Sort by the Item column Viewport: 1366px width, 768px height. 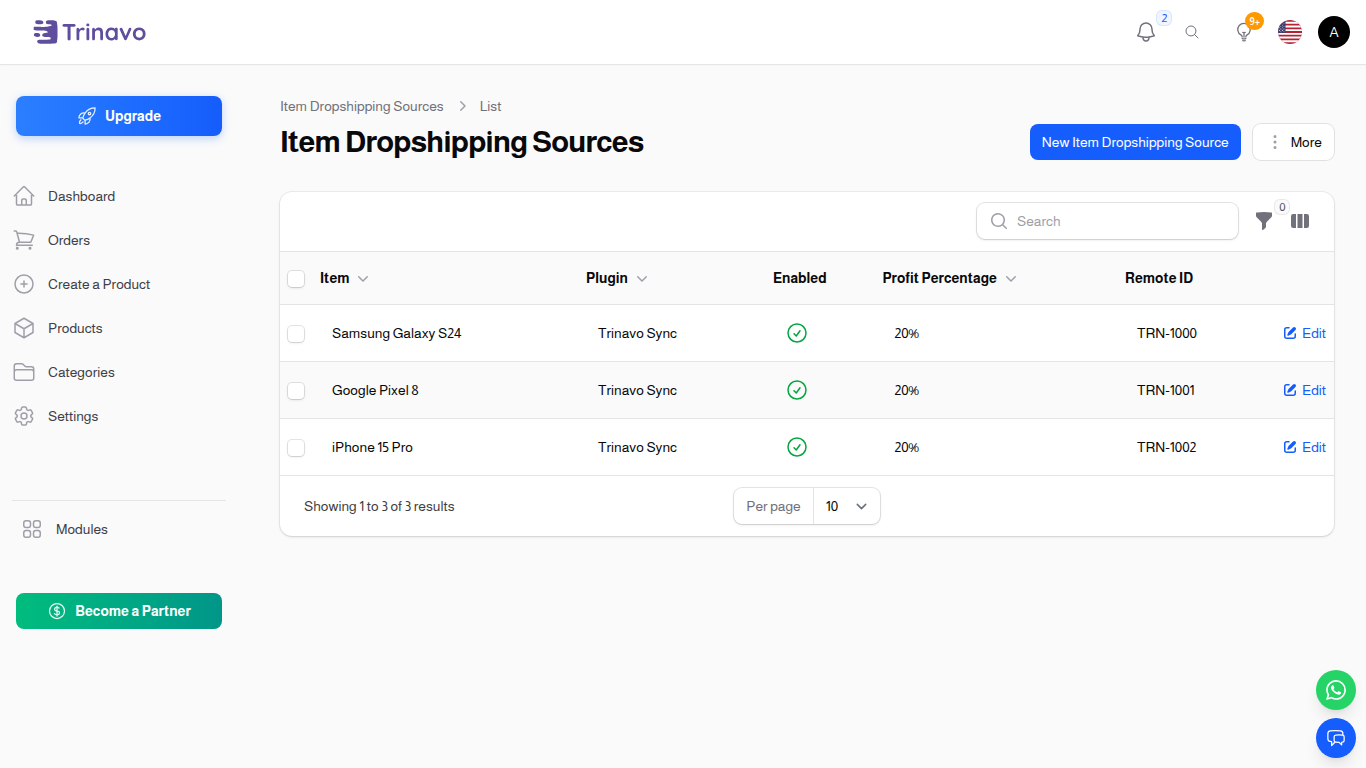tap(344, 278)
